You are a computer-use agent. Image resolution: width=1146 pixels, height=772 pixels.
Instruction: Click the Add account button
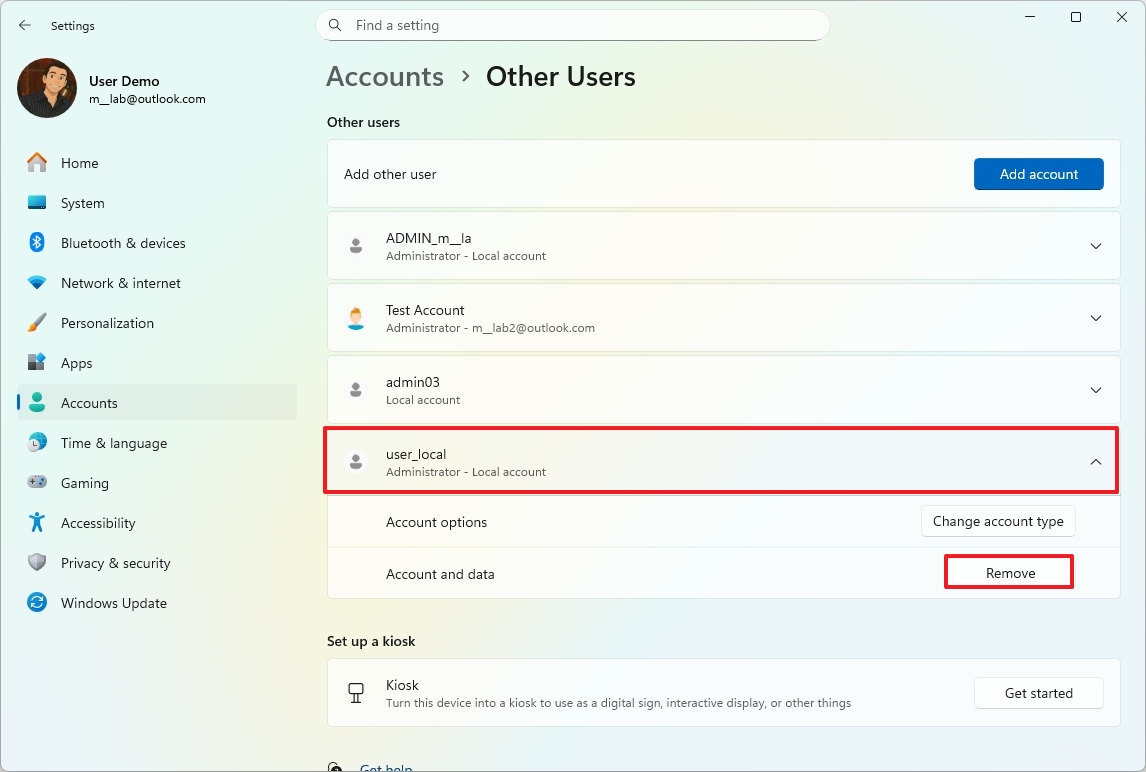point(1038,174)
